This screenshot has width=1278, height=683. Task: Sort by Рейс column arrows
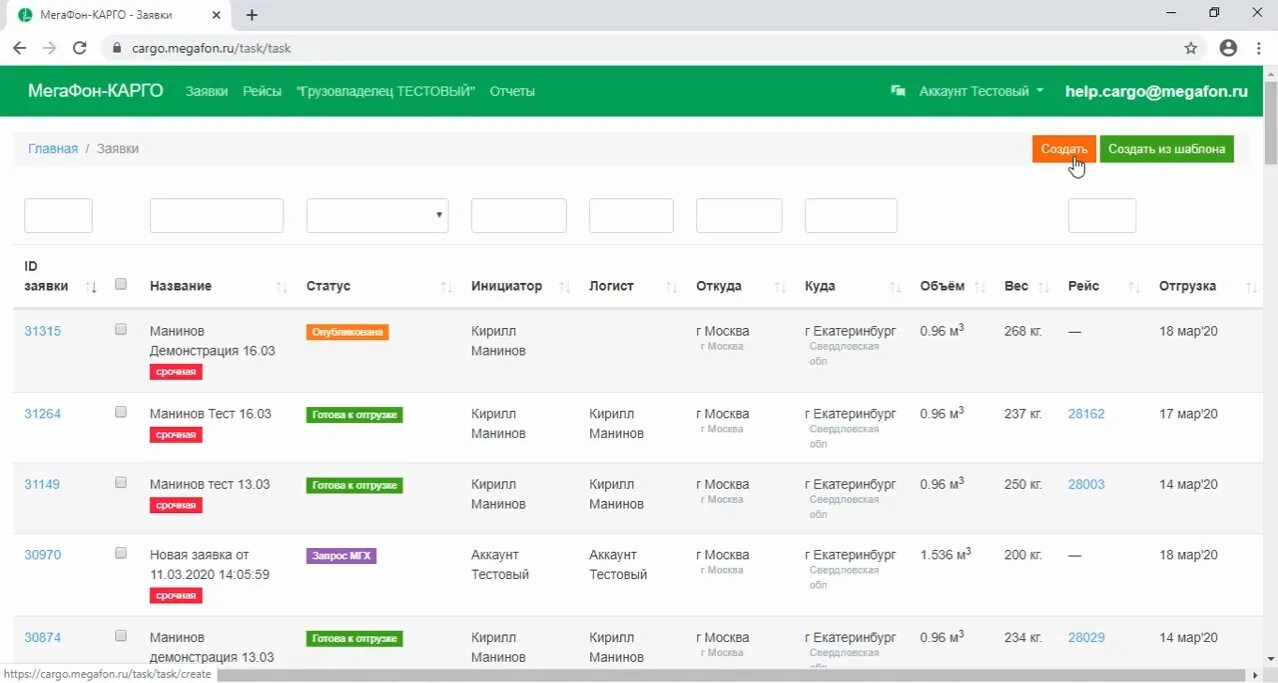click(1134, 287)
